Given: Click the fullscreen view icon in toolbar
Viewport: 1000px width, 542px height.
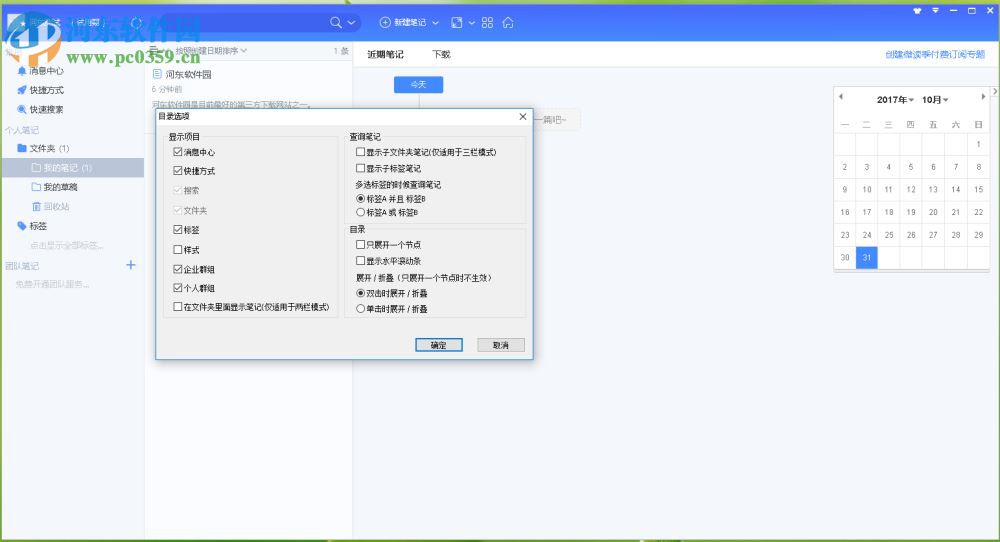Looking at the screenshot, I should (x=457, y=23).
